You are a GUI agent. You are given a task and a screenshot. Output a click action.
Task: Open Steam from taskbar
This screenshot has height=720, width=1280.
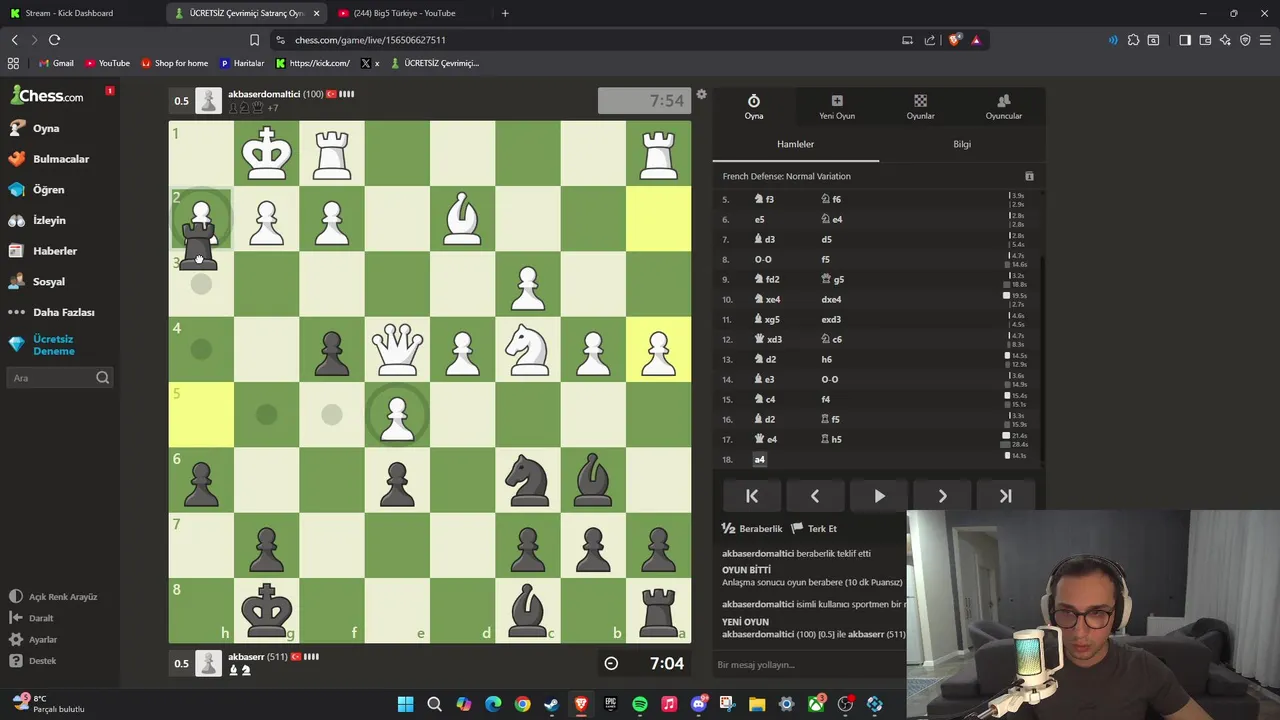(x=552, y=704)
